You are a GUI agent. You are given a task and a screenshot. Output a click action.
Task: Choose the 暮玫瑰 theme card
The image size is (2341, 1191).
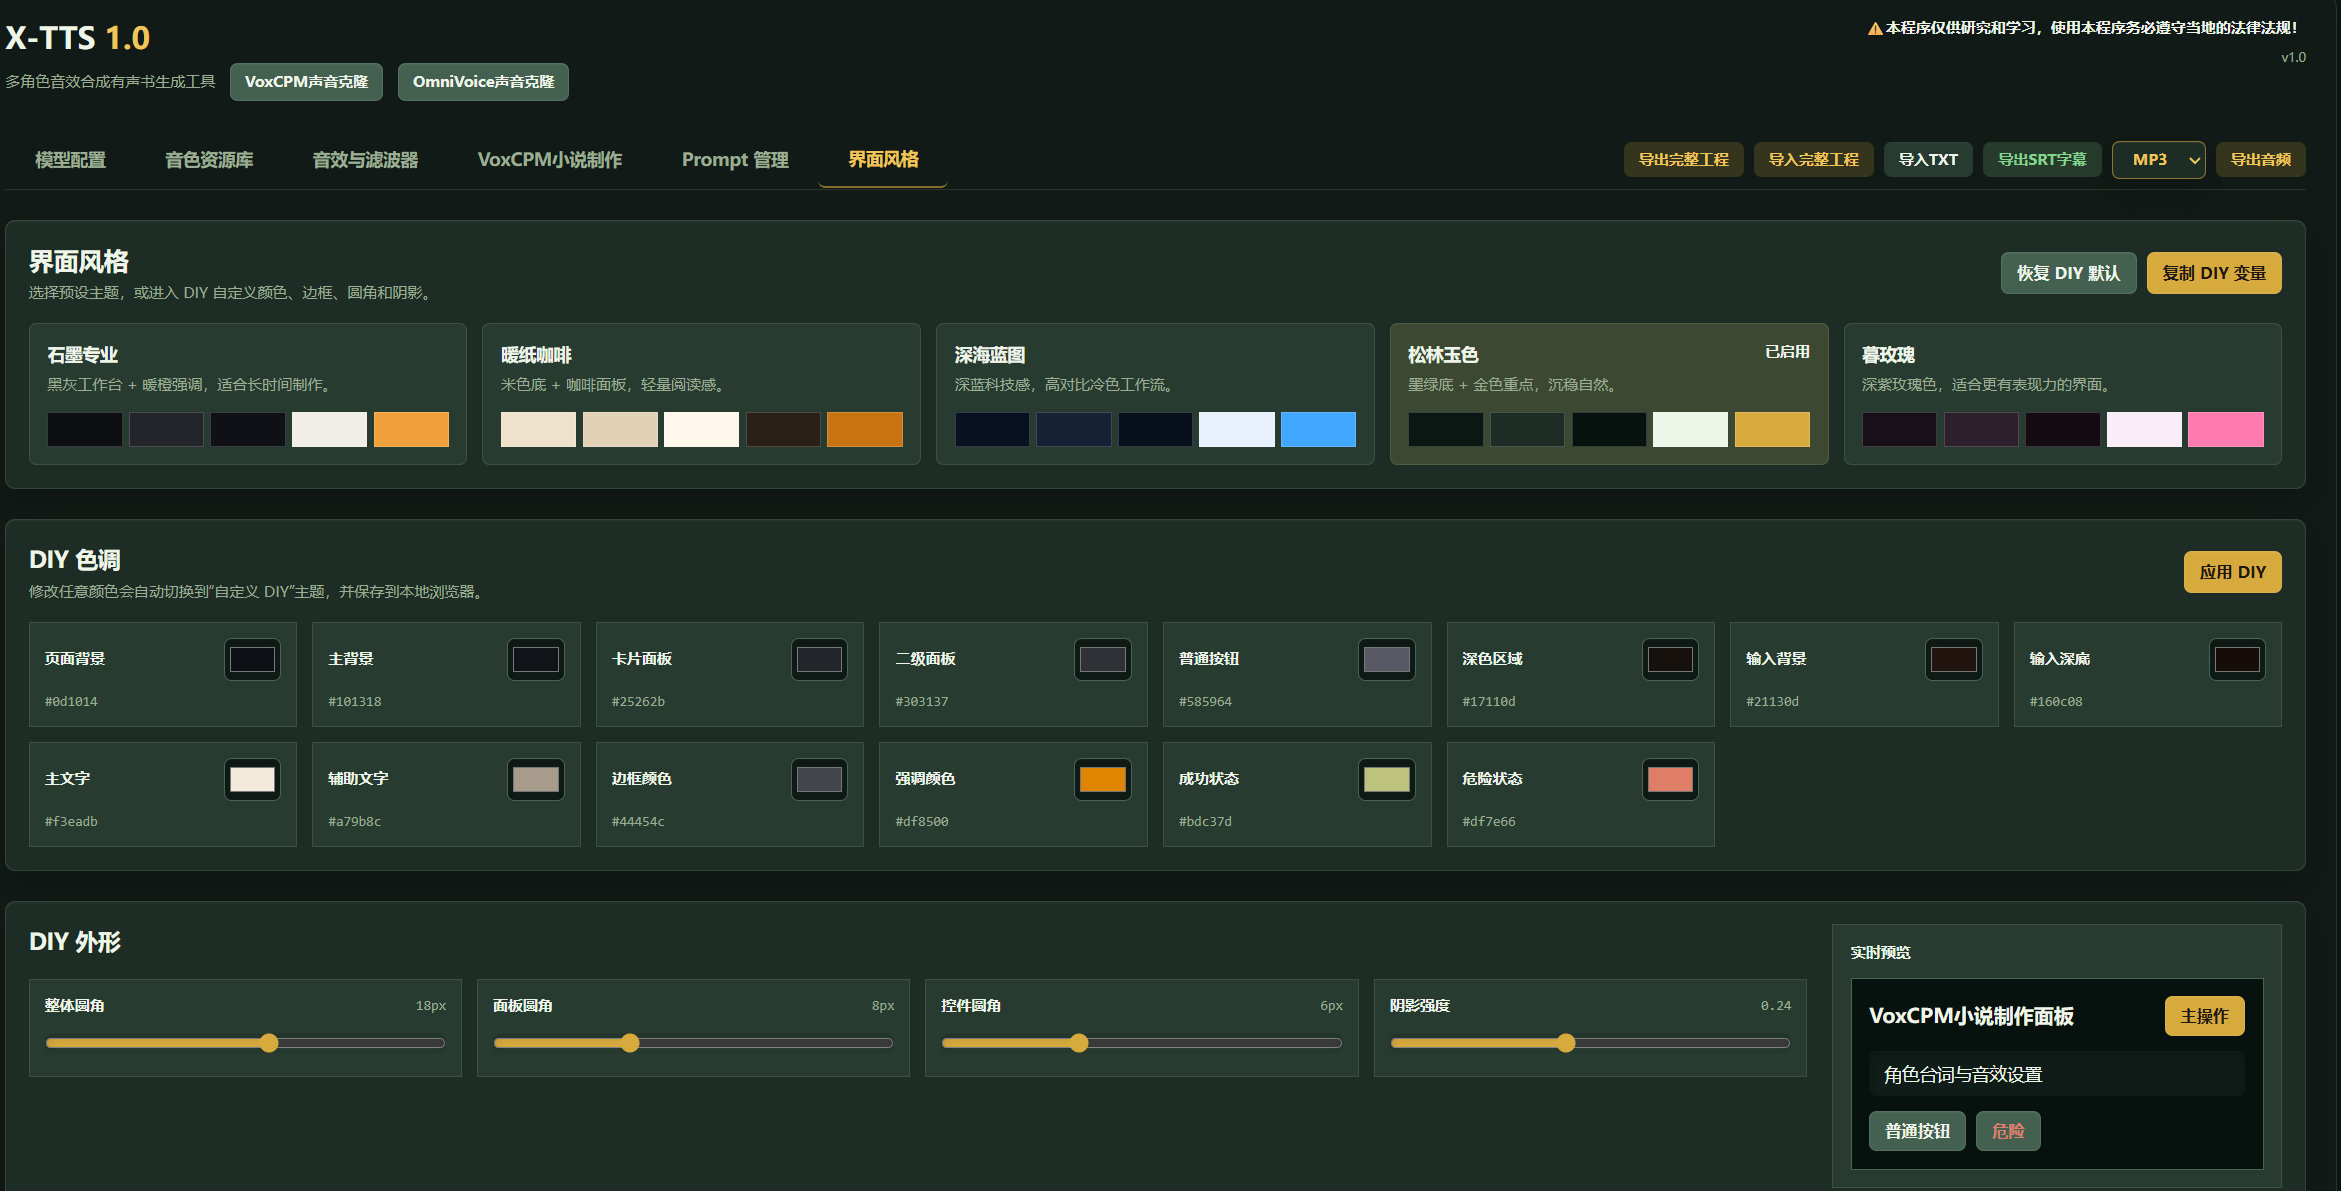coord(2061,393)
